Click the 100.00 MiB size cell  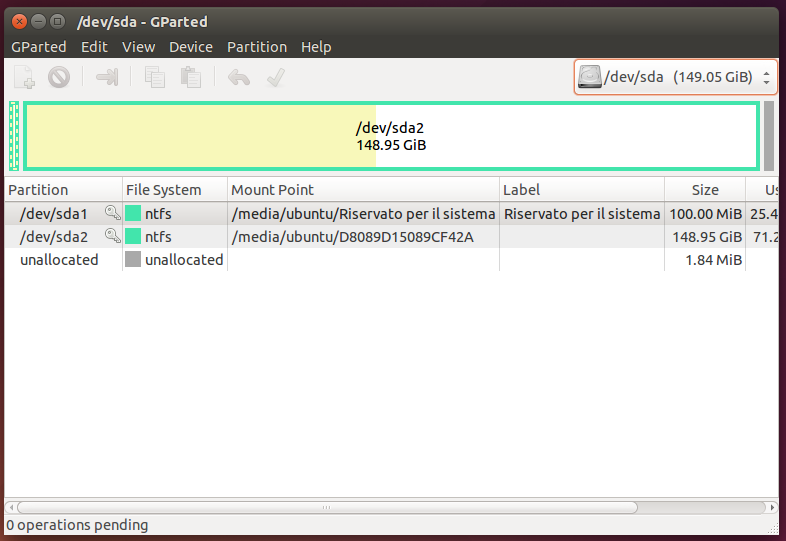(x=705, y=214)
